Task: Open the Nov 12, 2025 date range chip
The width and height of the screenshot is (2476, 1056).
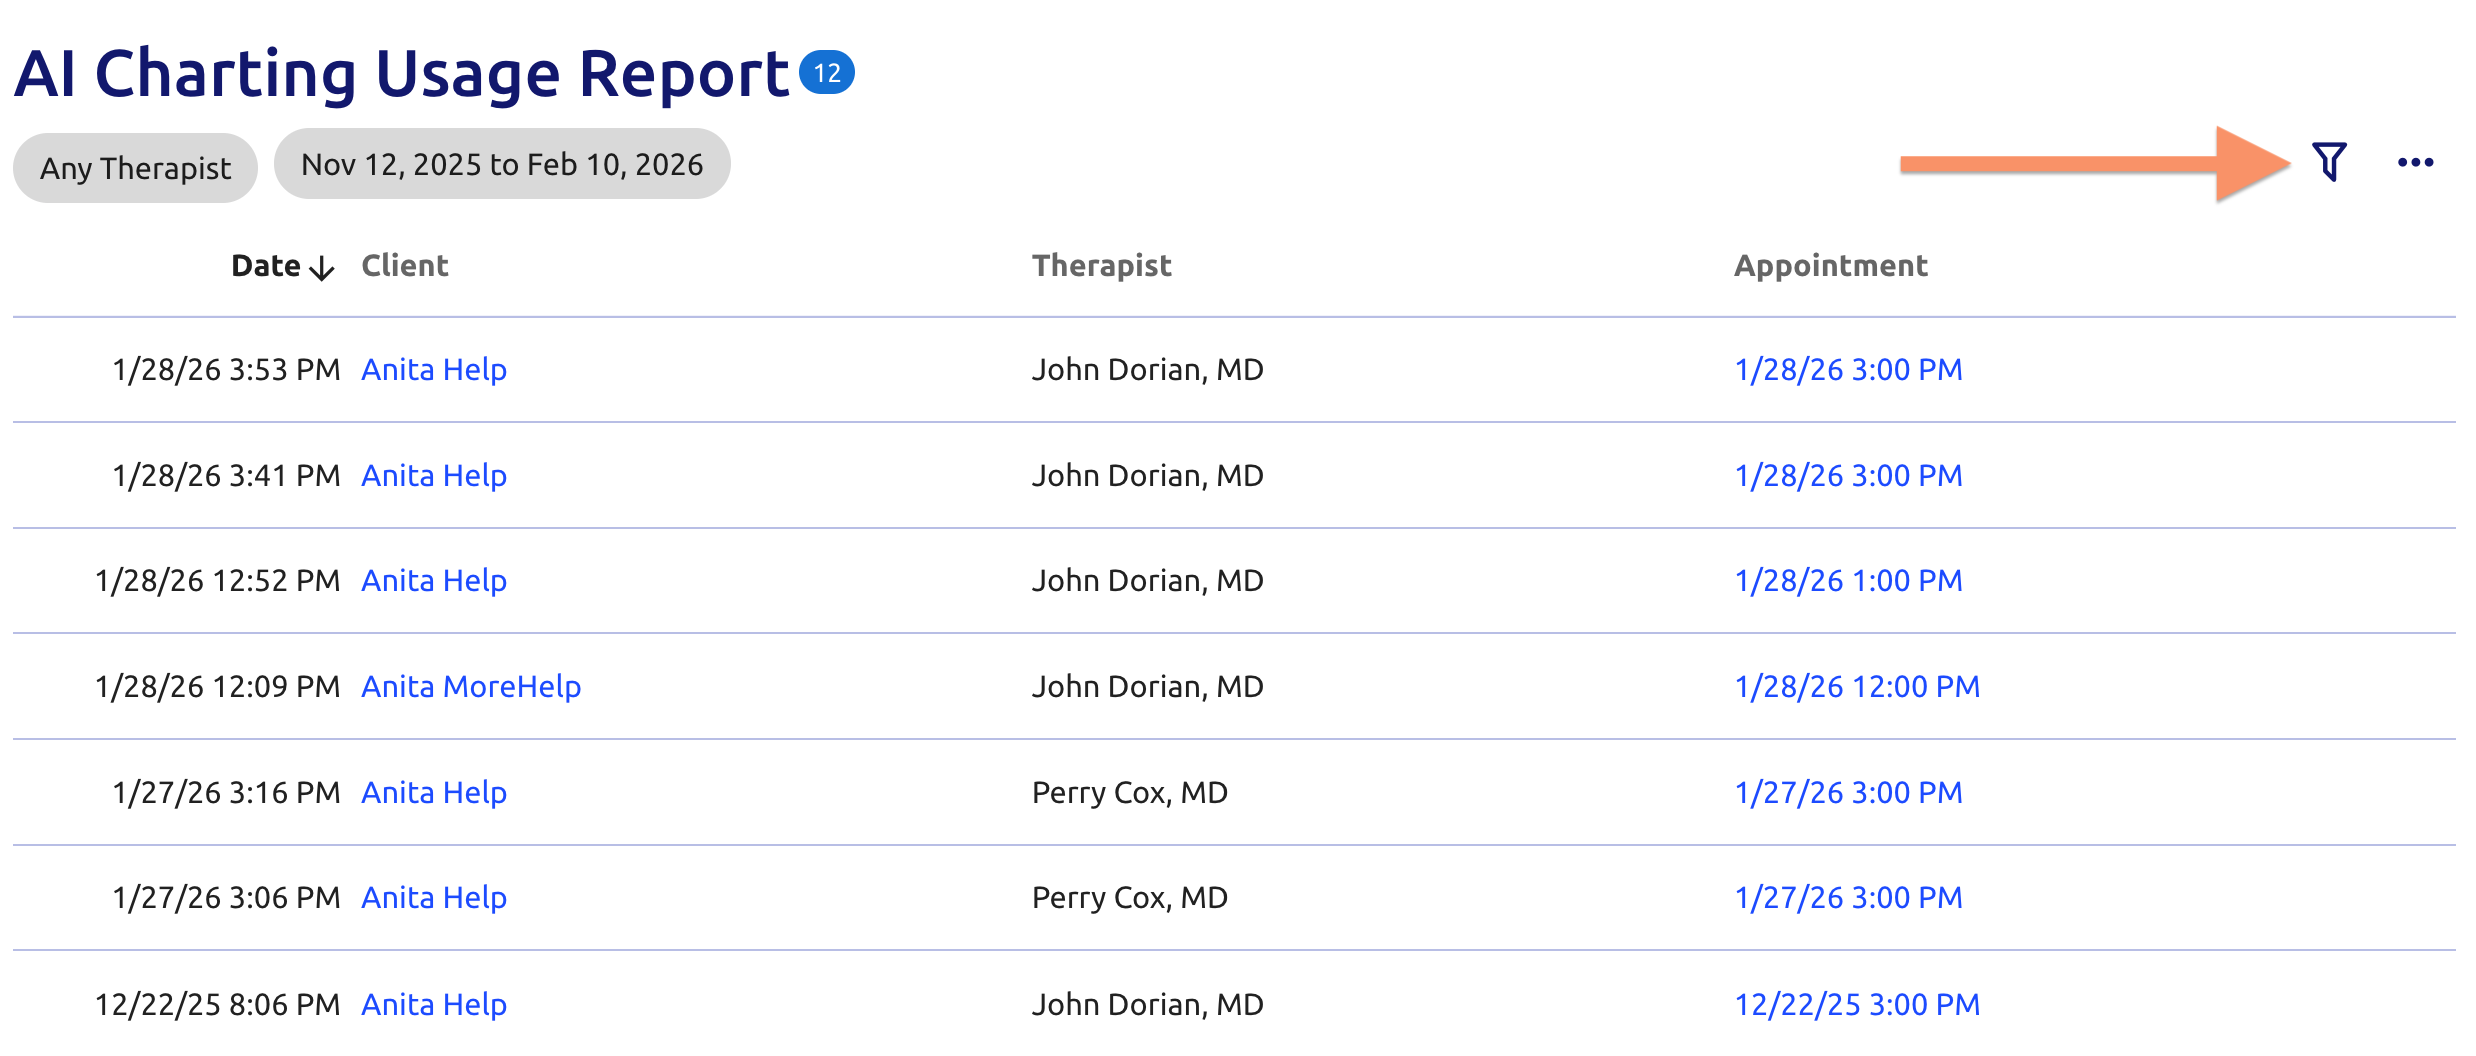Action: 502,164
